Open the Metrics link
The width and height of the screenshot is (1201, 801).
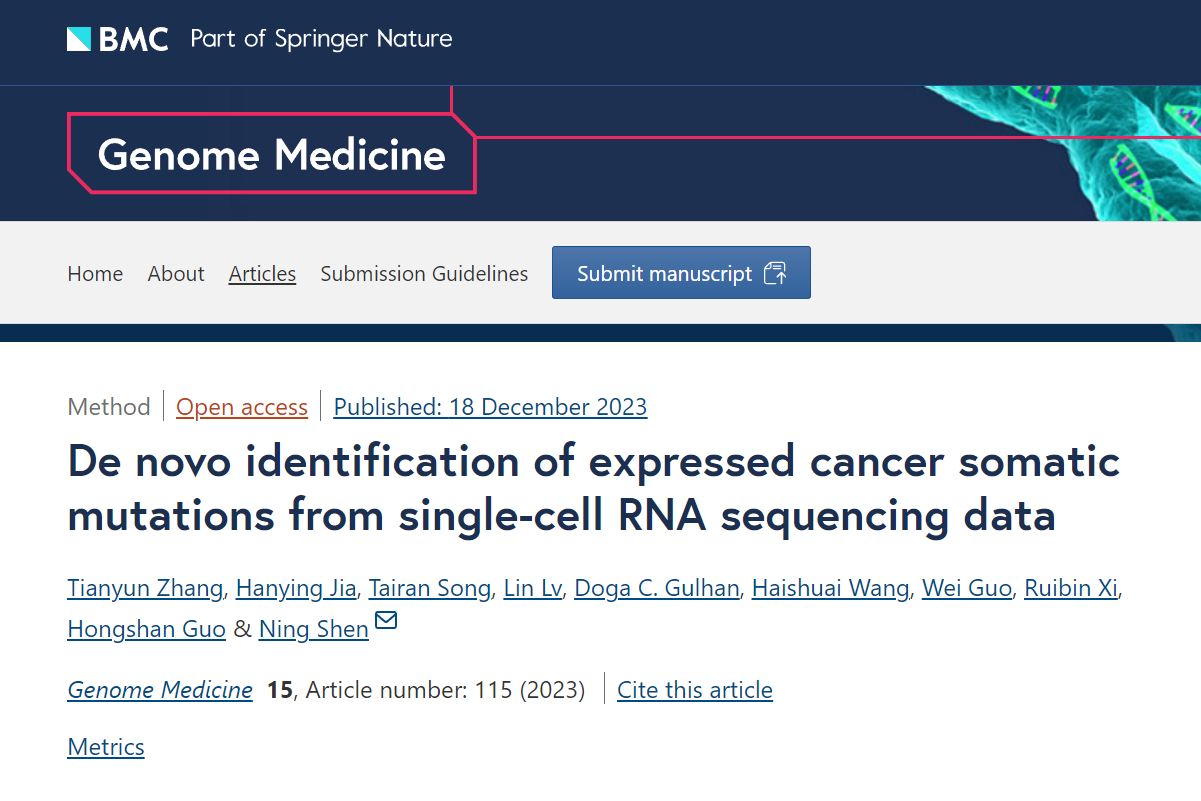click(106, 747)
